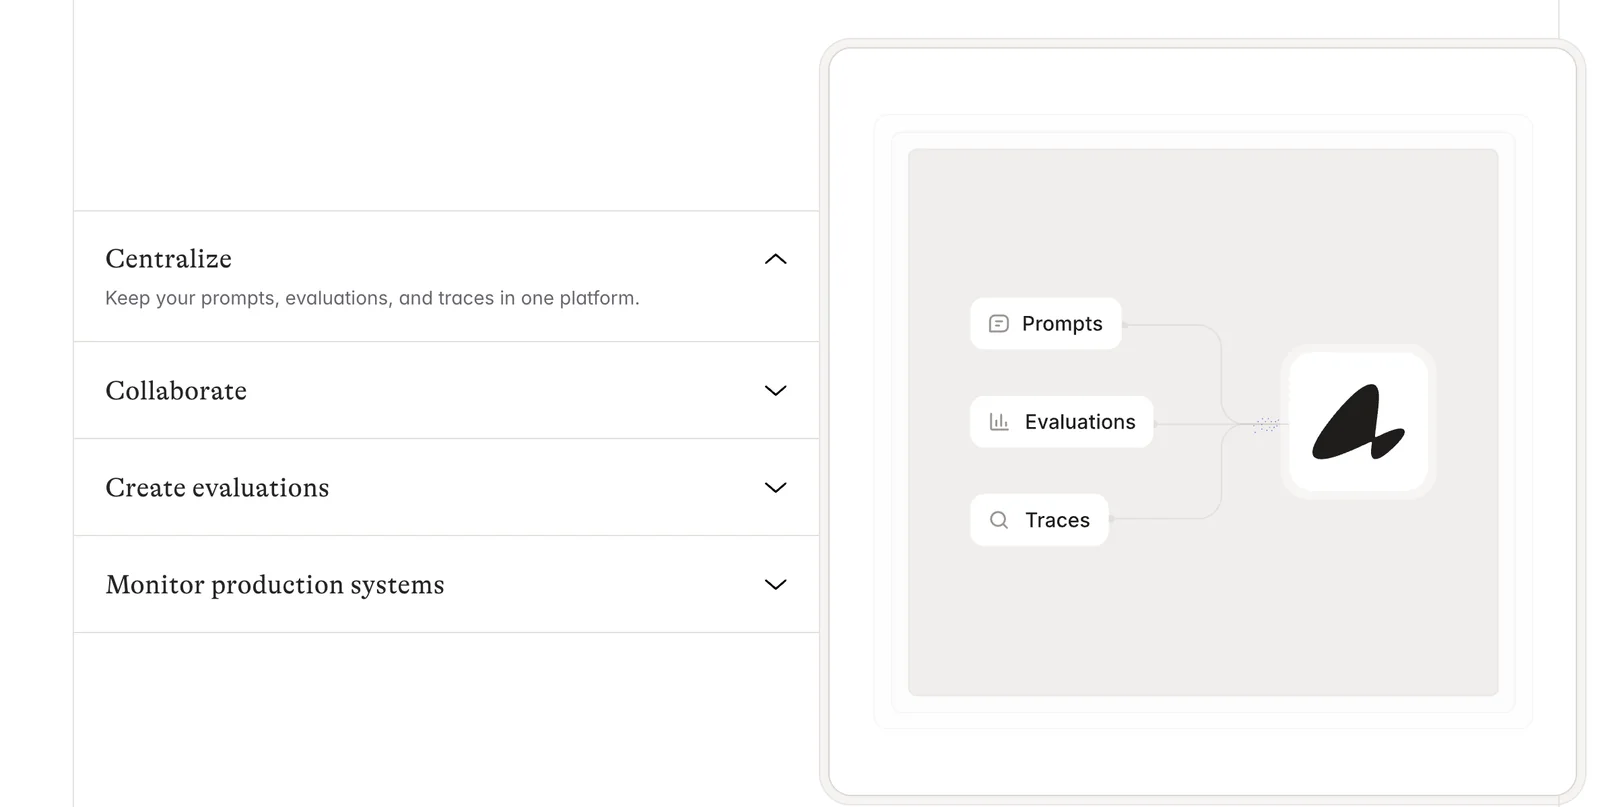Click the Traces label text

[x=1057, y=520]
